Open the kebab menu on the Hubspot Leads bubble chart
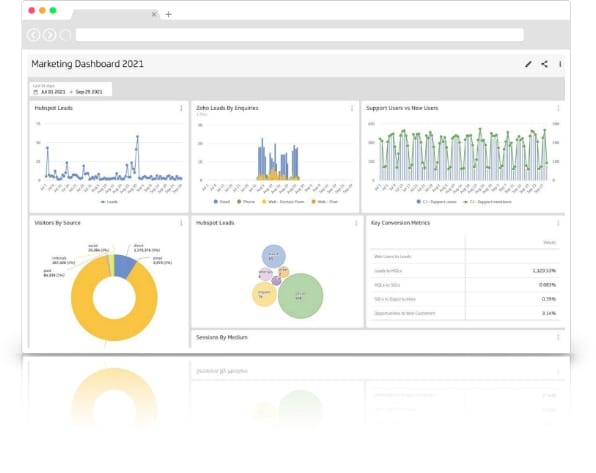The image size is (596, 473). point(356,223)
